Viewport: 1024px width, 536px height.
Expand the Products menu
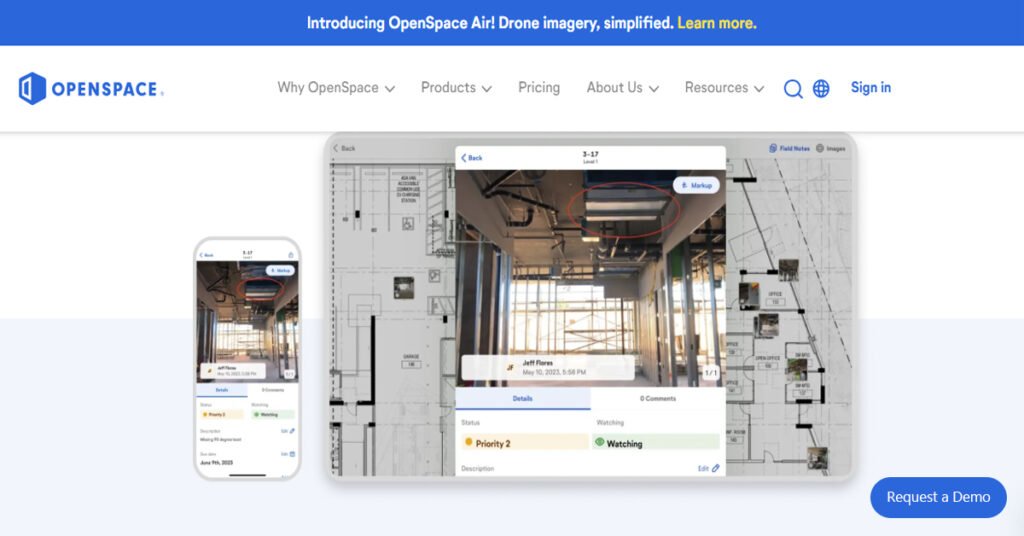pos(456,87)
